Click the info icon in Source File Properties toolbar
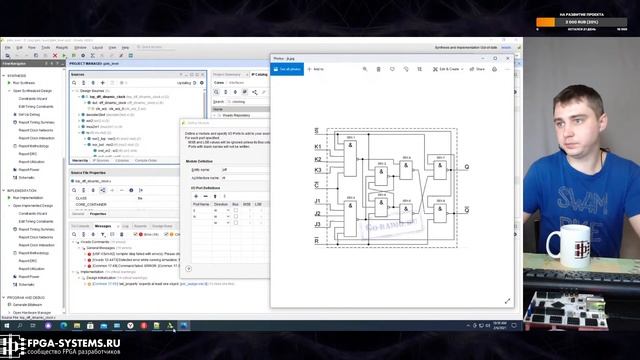This screenshot has width=640, height=360. click(x=131, y=190)
